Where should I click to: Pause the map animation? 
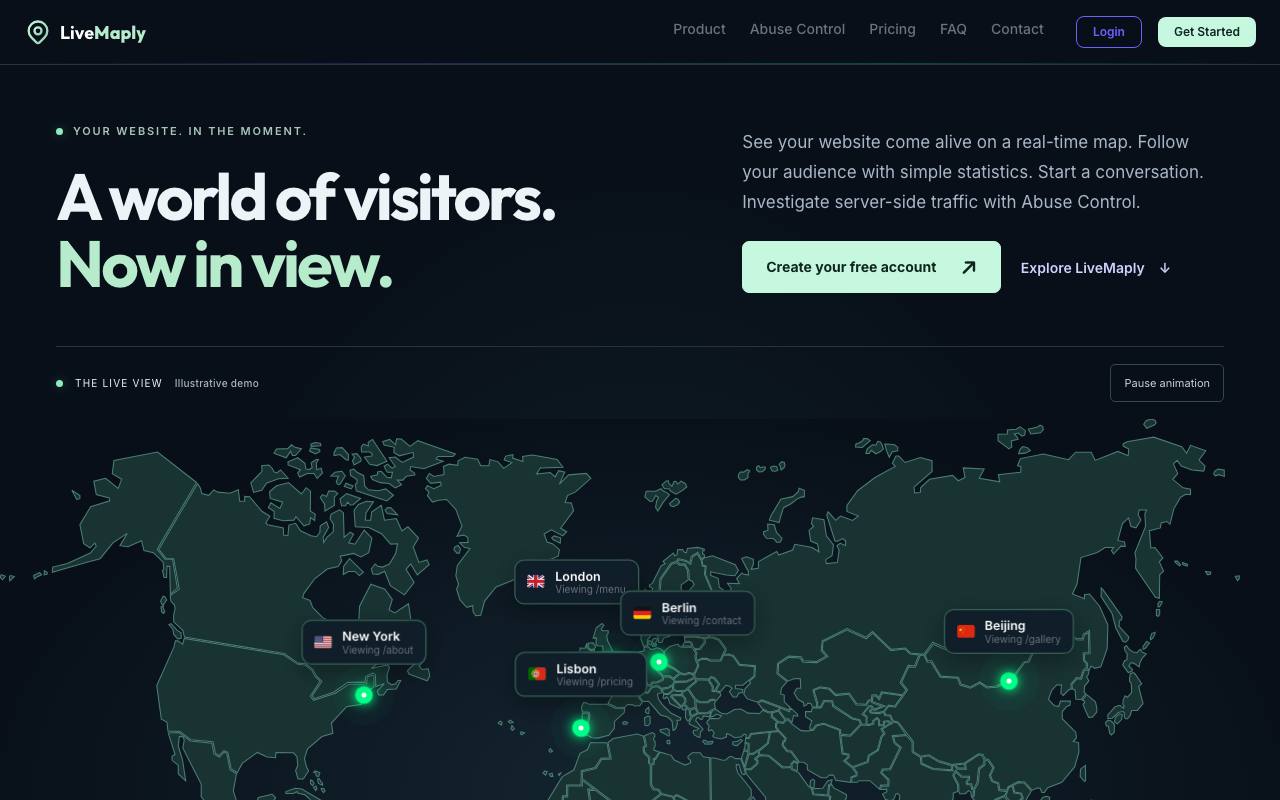(x=1166, y=383)
